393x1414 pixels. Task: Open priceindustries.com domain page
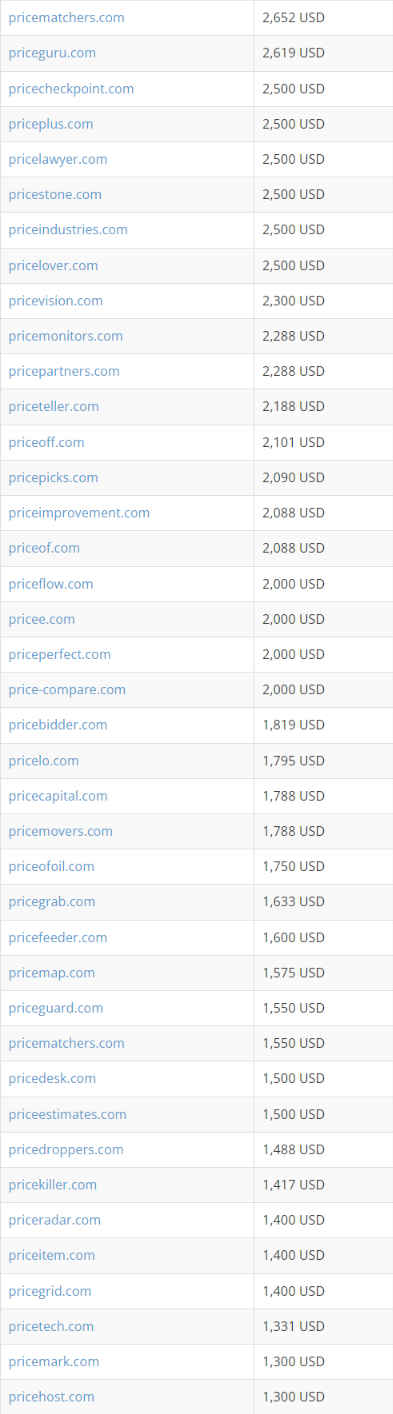click(x=68, y=229)
